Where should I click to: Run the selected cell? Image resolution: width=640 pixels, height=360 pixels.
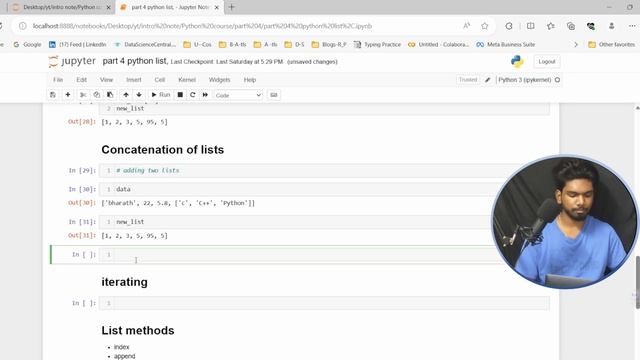pos(160,95)
